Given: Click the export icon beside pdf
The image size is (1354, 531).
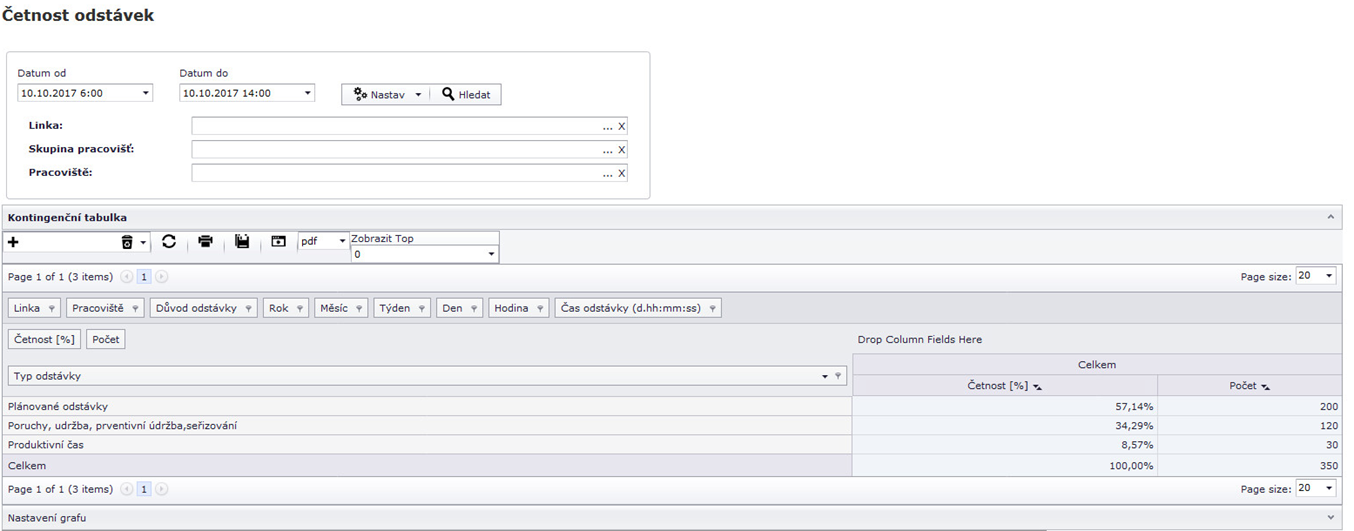Looking at the screenshot, I should pyautogui.click(x=278, y=242).
